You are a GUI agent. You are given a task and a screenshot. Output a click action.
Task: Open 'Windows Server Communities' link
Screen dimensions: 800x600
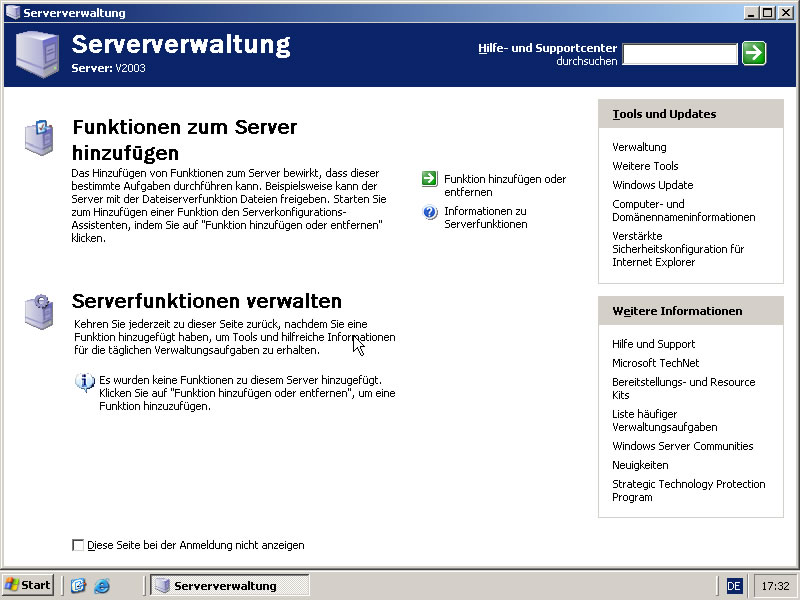(x=682, y=446)
